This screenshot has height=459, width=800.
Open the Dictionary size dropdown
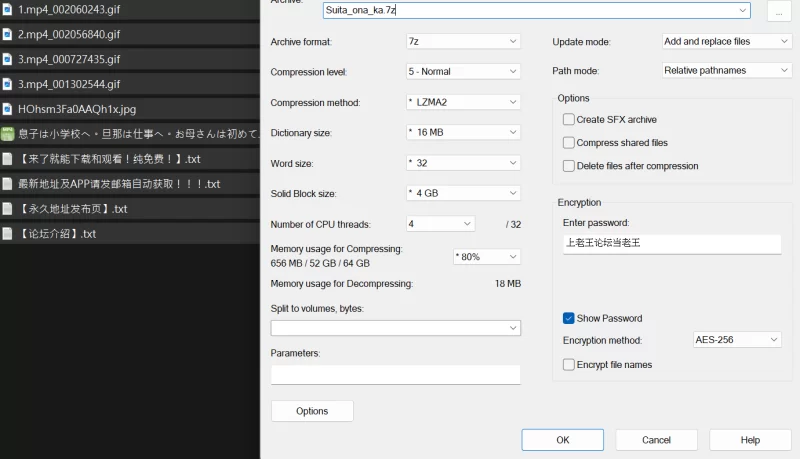pyautogui.click(x=463, y=132)
